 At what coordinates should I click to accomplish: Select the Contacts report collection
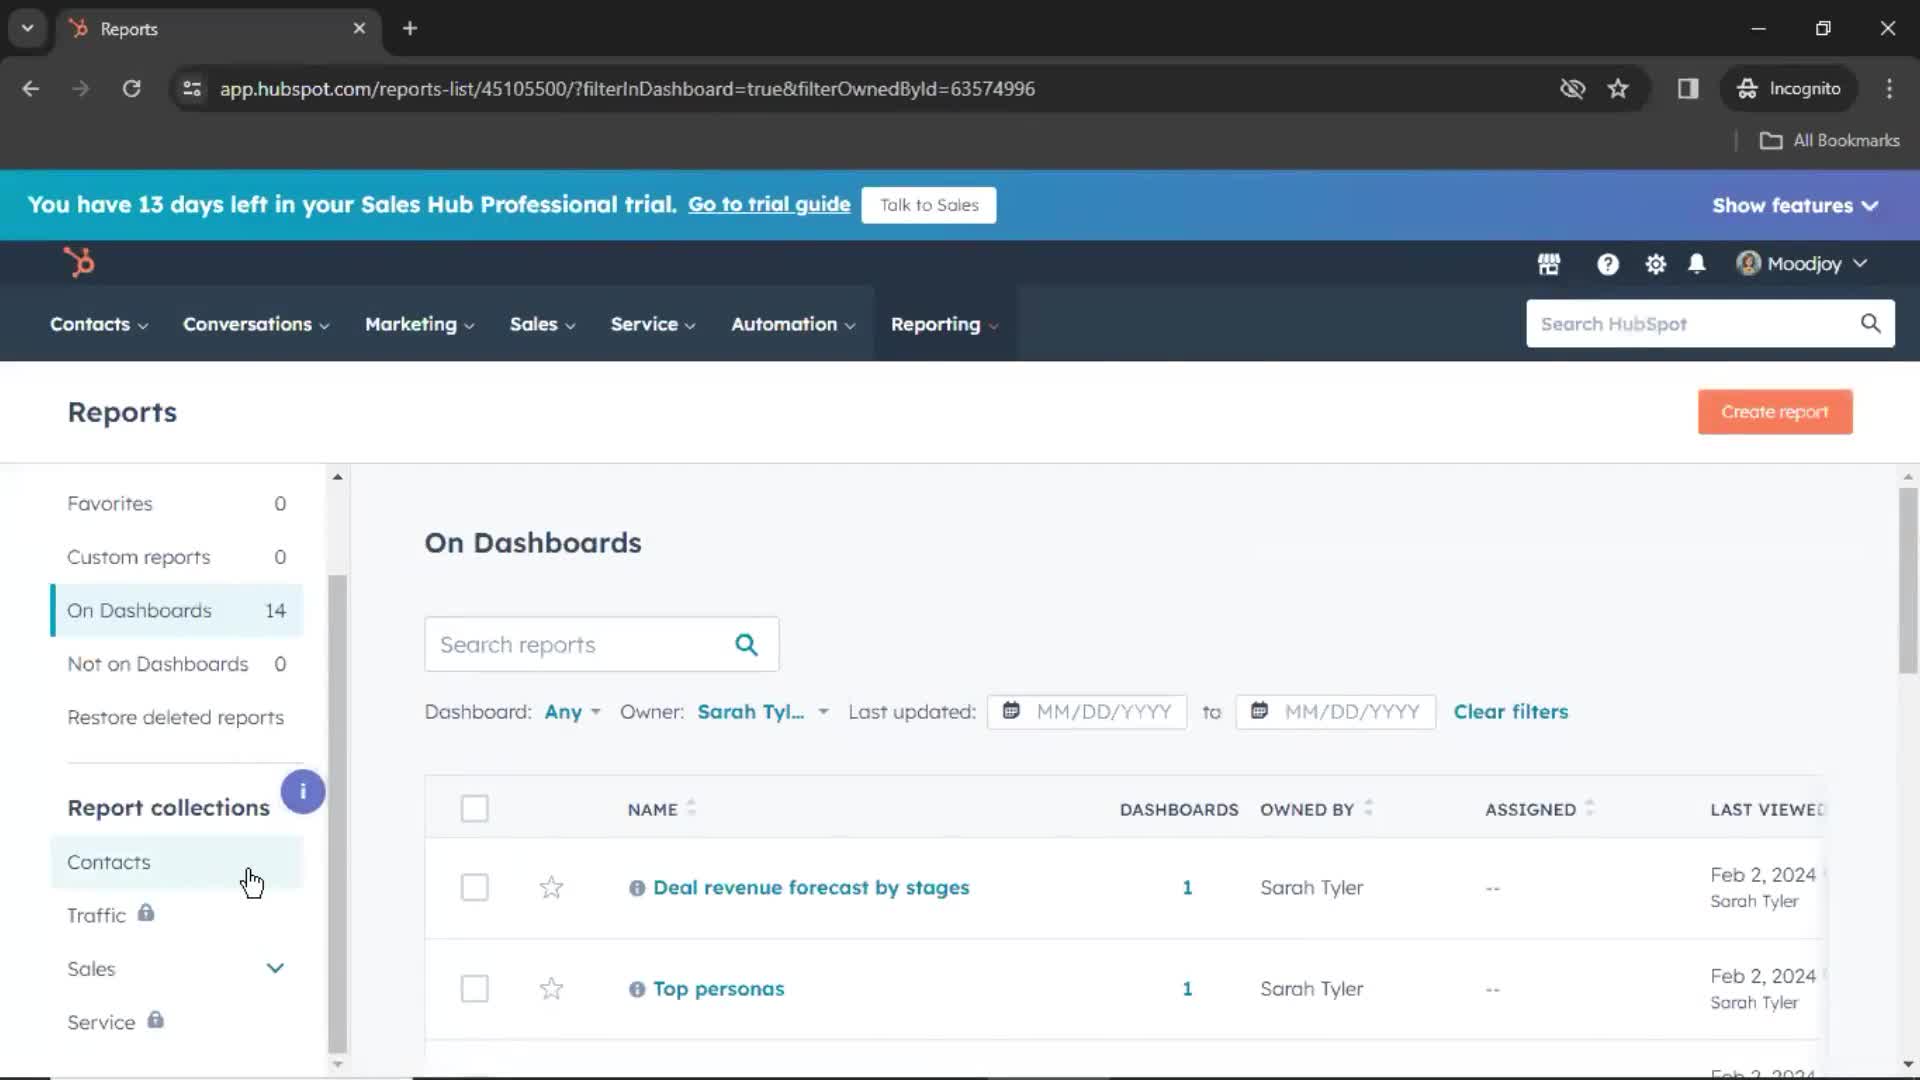pos(108,861)
